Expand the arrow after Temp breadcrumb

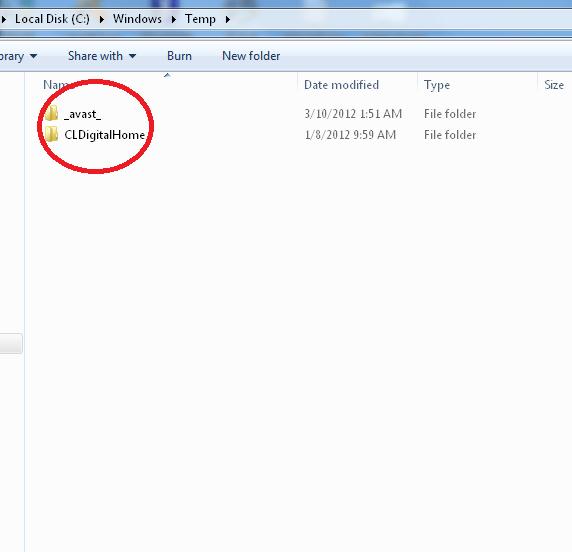[228, 19]
